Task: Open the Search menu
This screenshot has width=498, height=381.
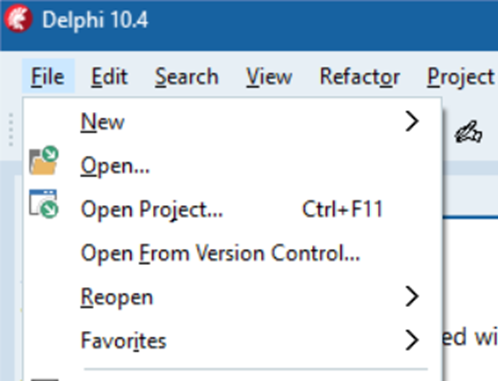Action: click(x=187, y=76)
